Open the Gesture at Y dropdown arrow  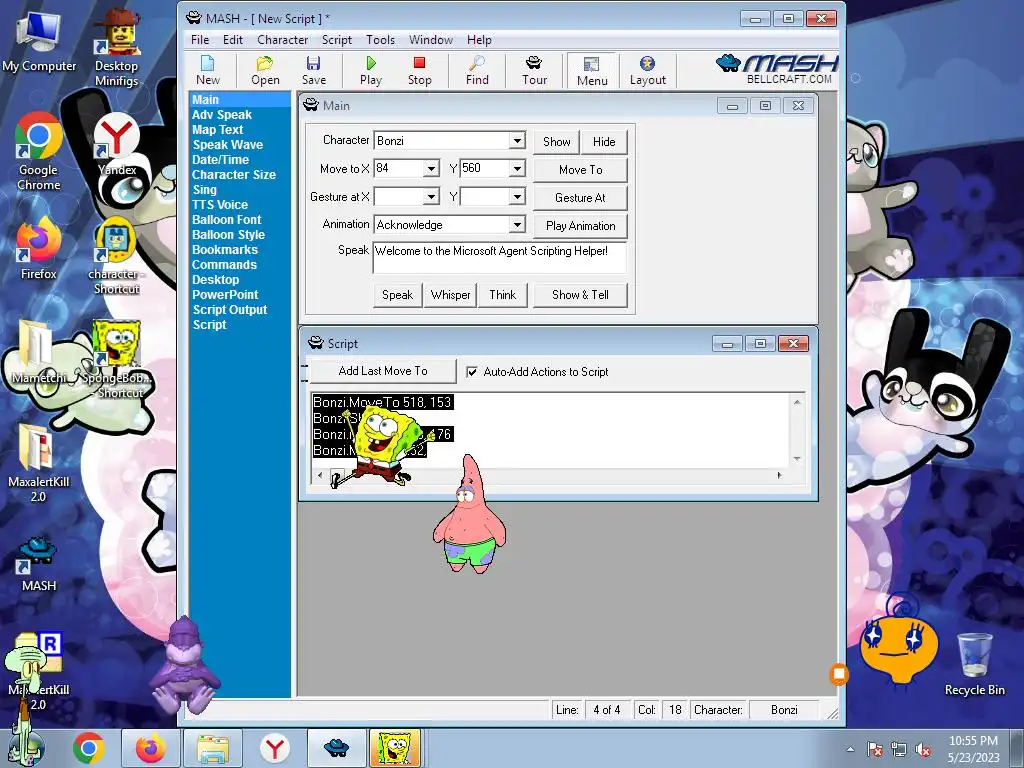[x=517, y=197]
